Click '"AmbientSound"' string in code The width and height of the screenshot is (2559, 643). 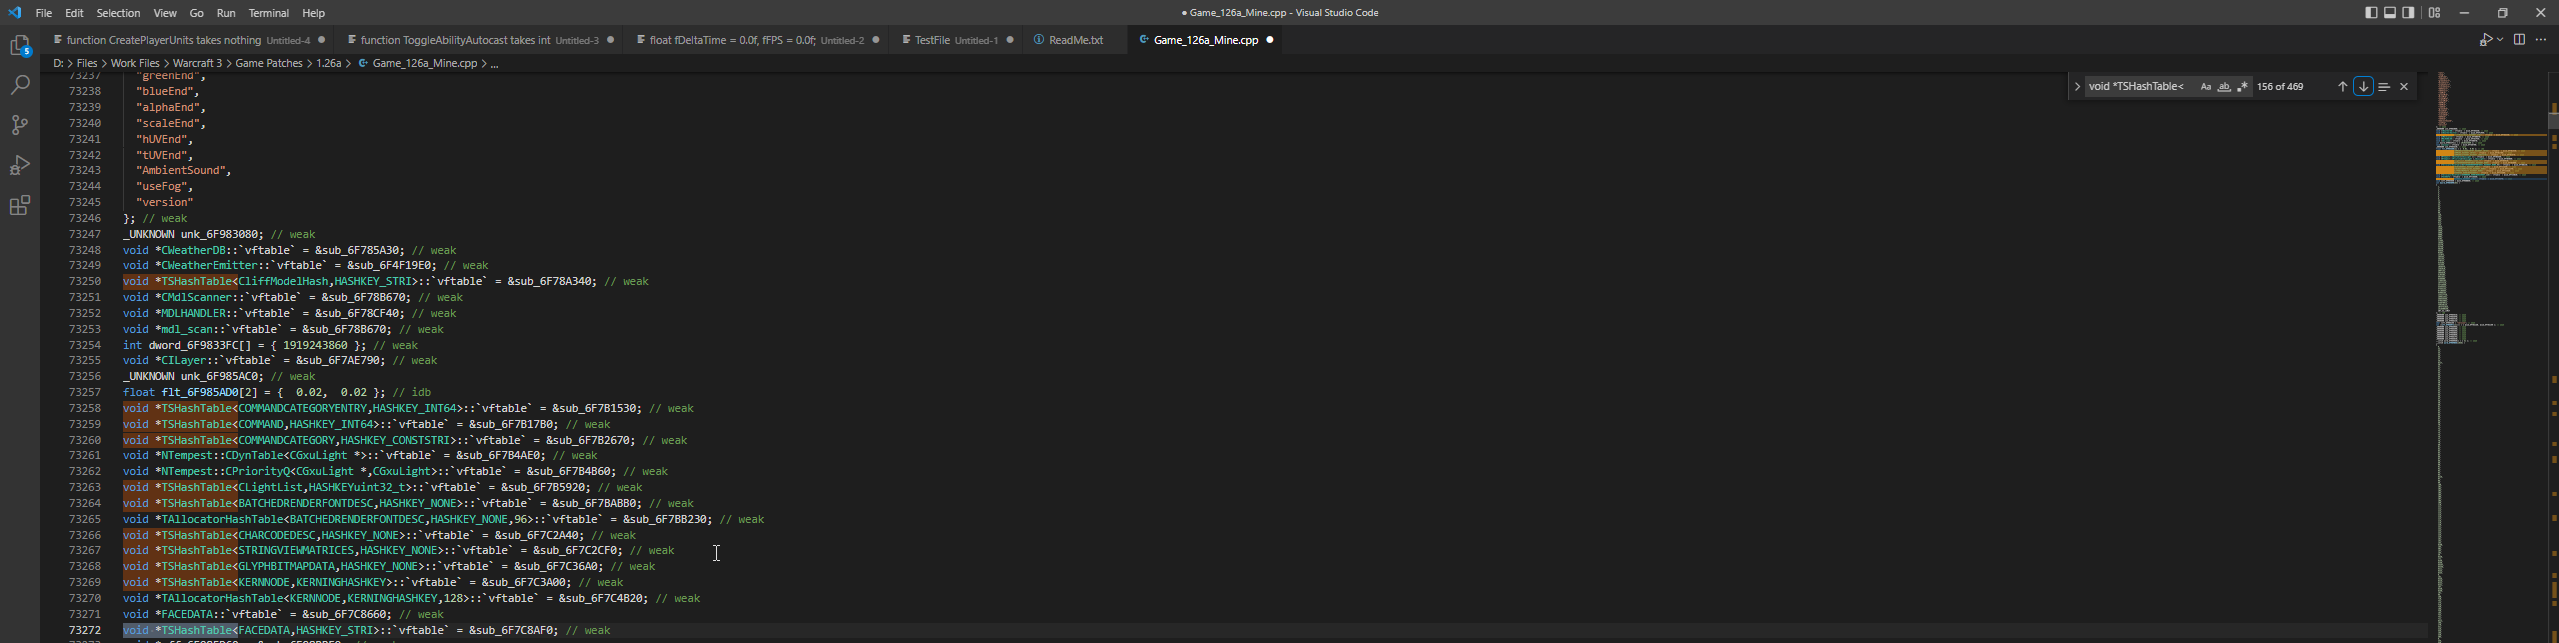[x=180, y=171]
